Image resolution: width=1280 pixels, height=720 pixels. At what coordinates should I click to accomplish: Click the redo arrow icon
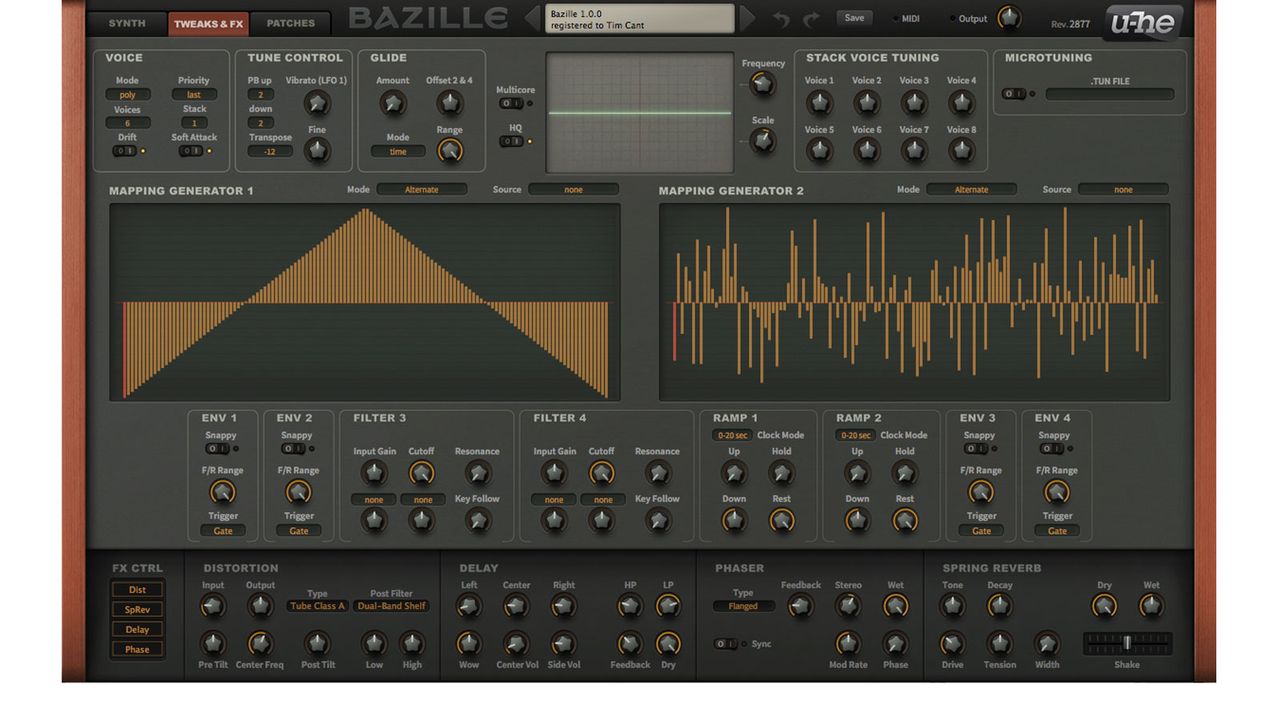coord(811,19)
